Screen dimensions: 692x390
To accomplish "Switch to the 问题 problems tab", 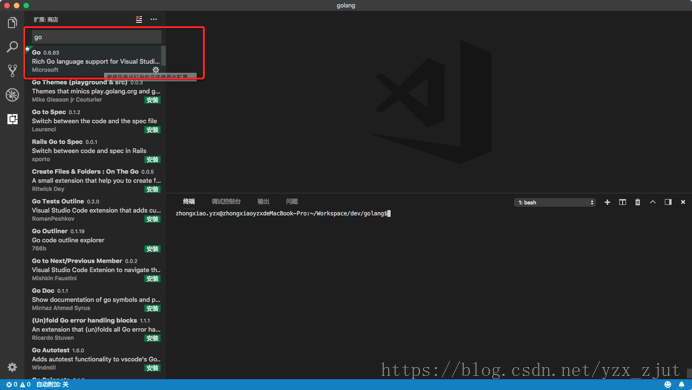I will point(292,202).
